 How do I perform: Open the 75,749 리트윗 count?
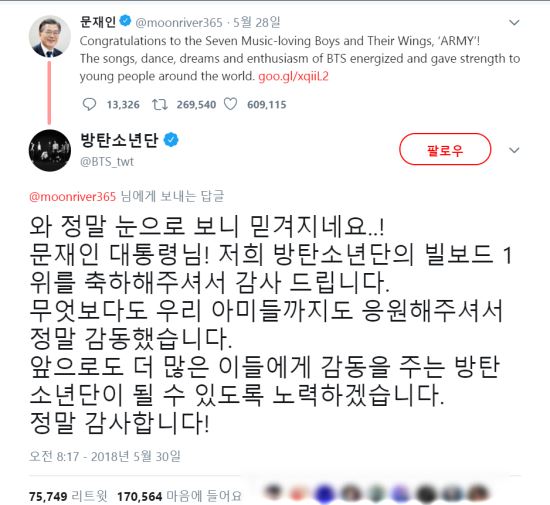pyautogui.click(x=68, y=496)
